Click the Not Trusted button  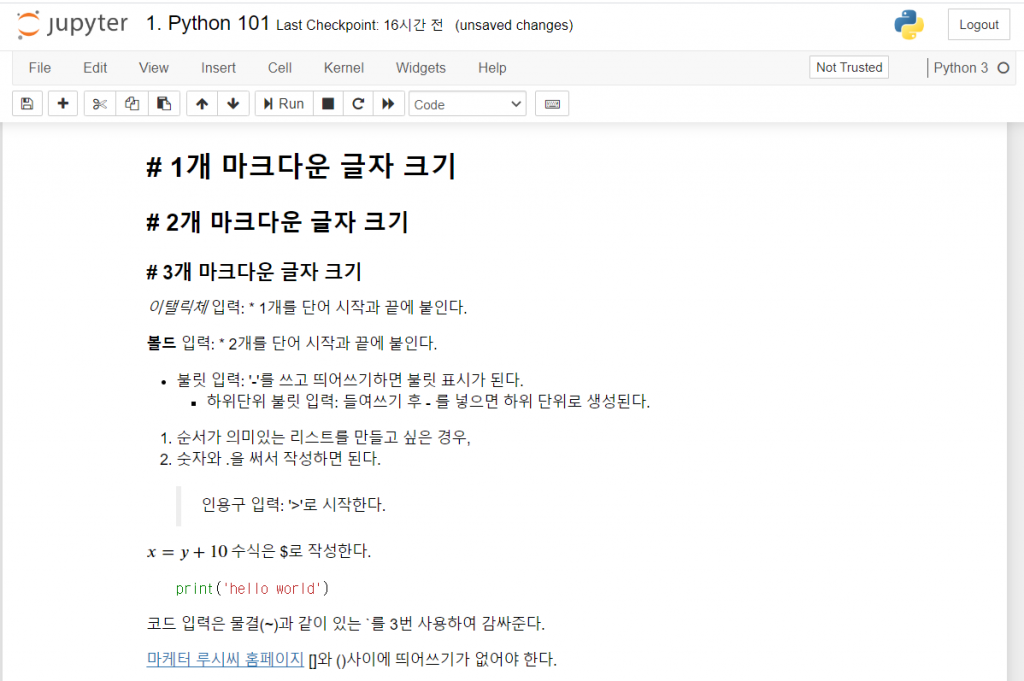pos(849,67)
